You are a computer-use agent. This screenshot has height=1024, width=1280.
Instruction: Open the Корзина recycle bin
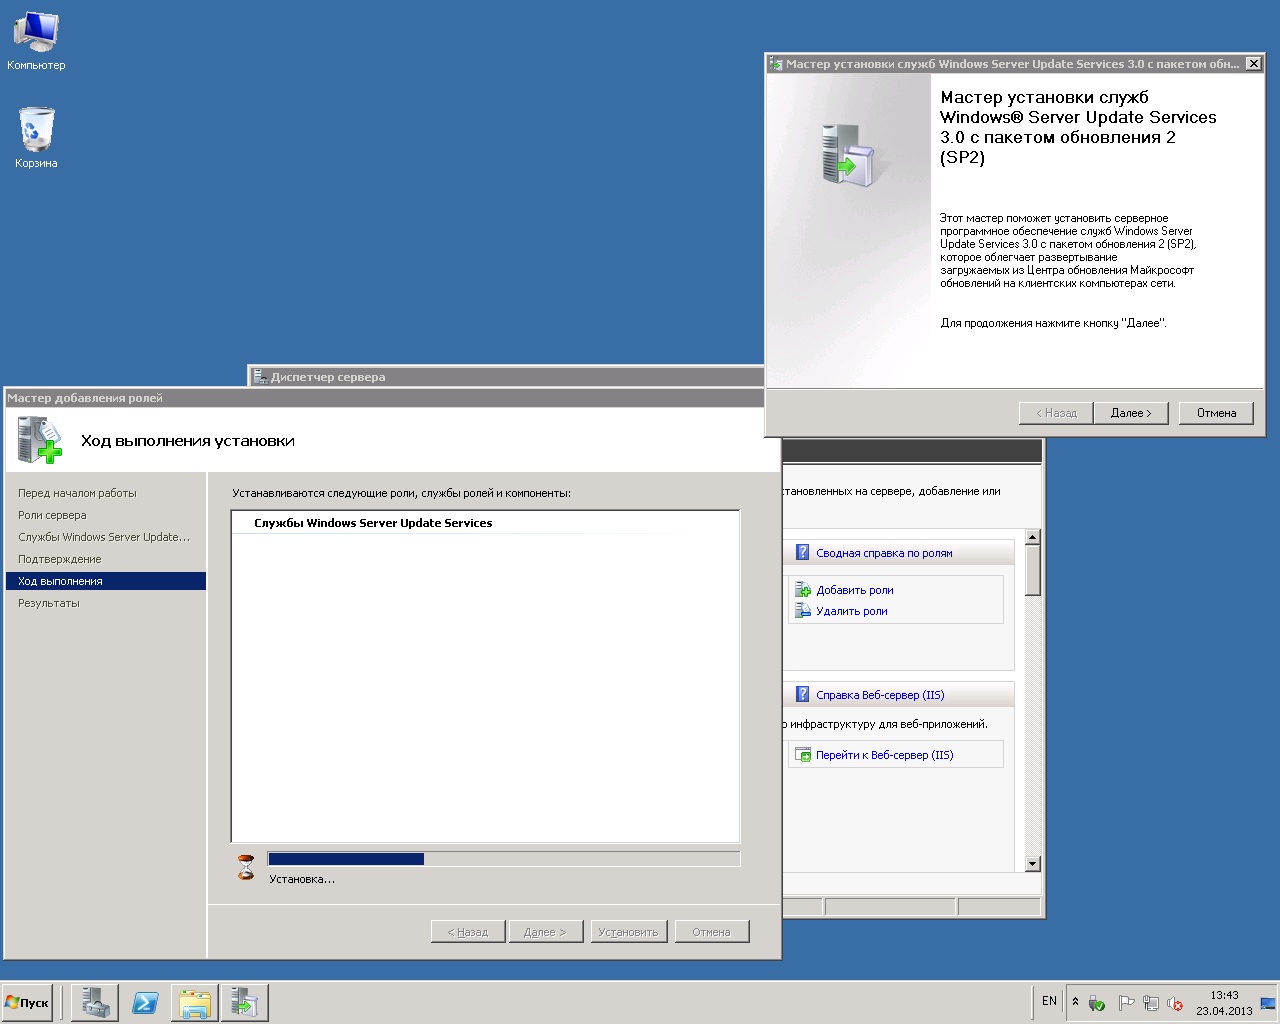click(x=36, y=130)
